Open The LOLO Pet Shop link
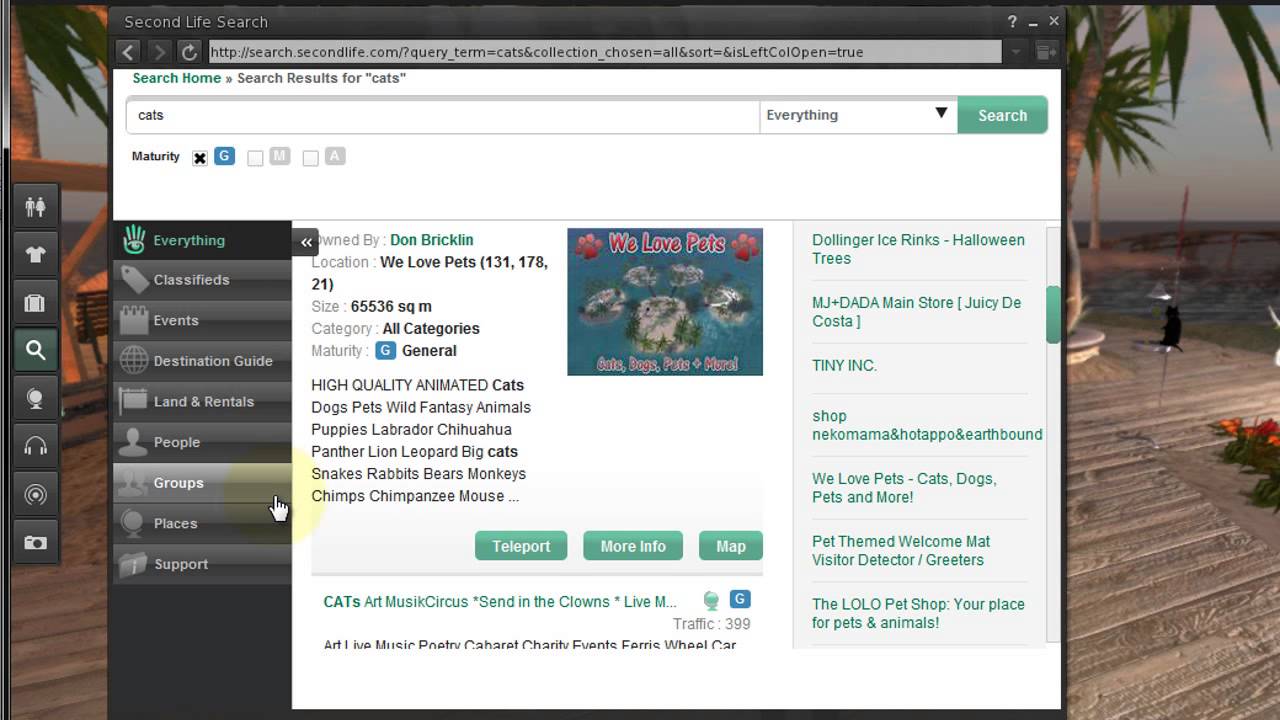This screenshot has width=1280, height=720. click(x=918, y=613)
